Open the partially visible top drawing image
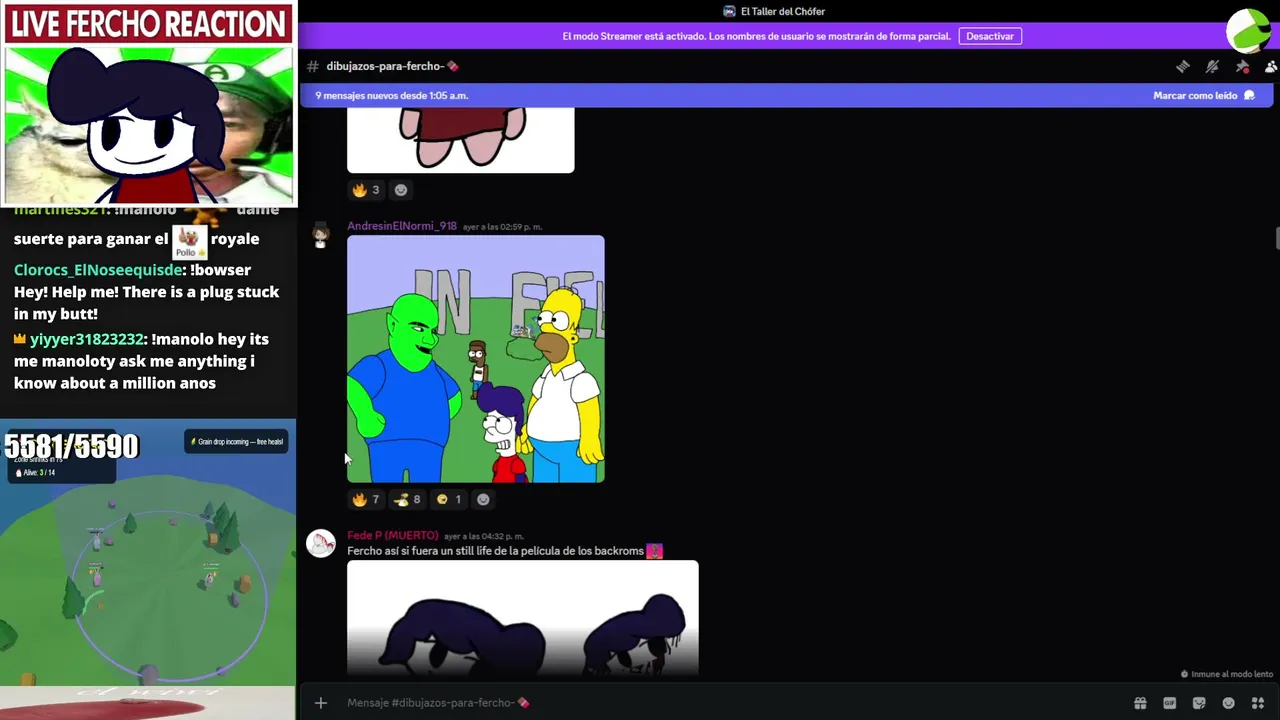 (461, 140)
